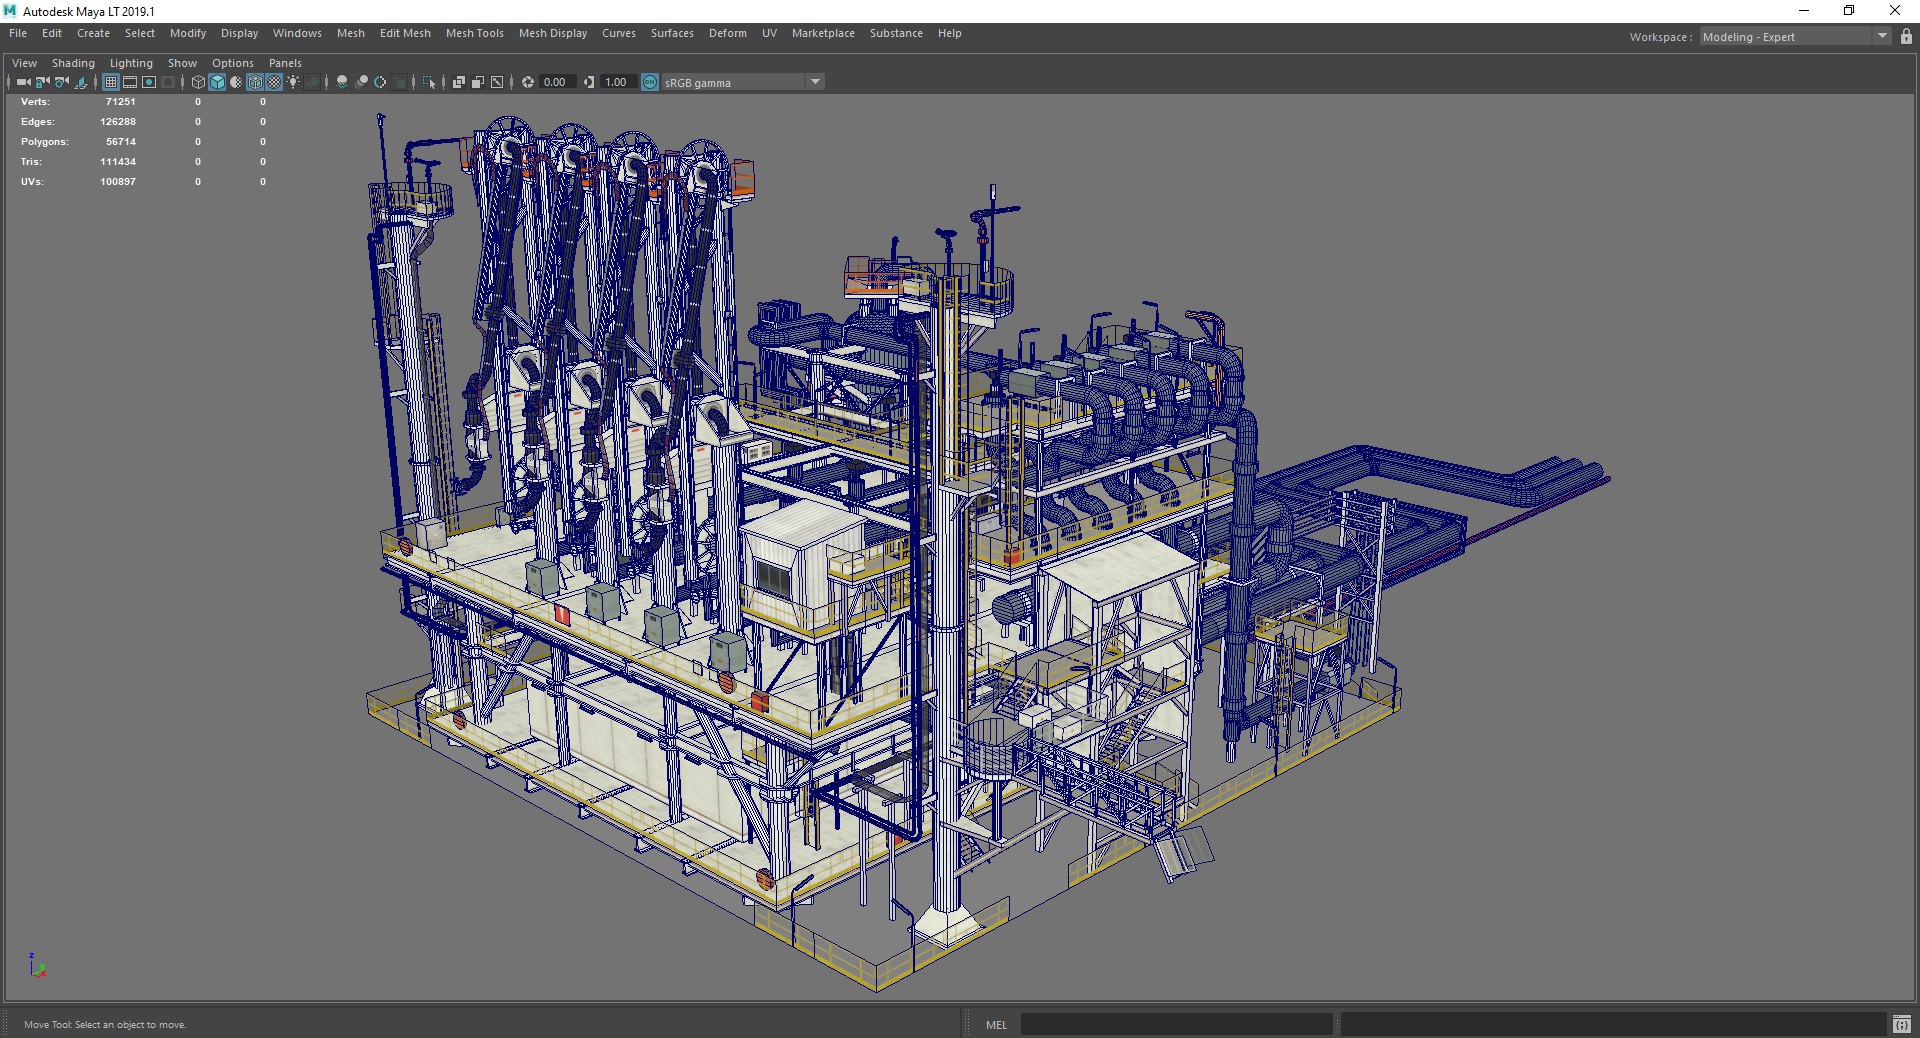This screenshot has width=1920, height=1038.
Task: Open Camera Attributes icon in panel toolbar
Action: 61,82
